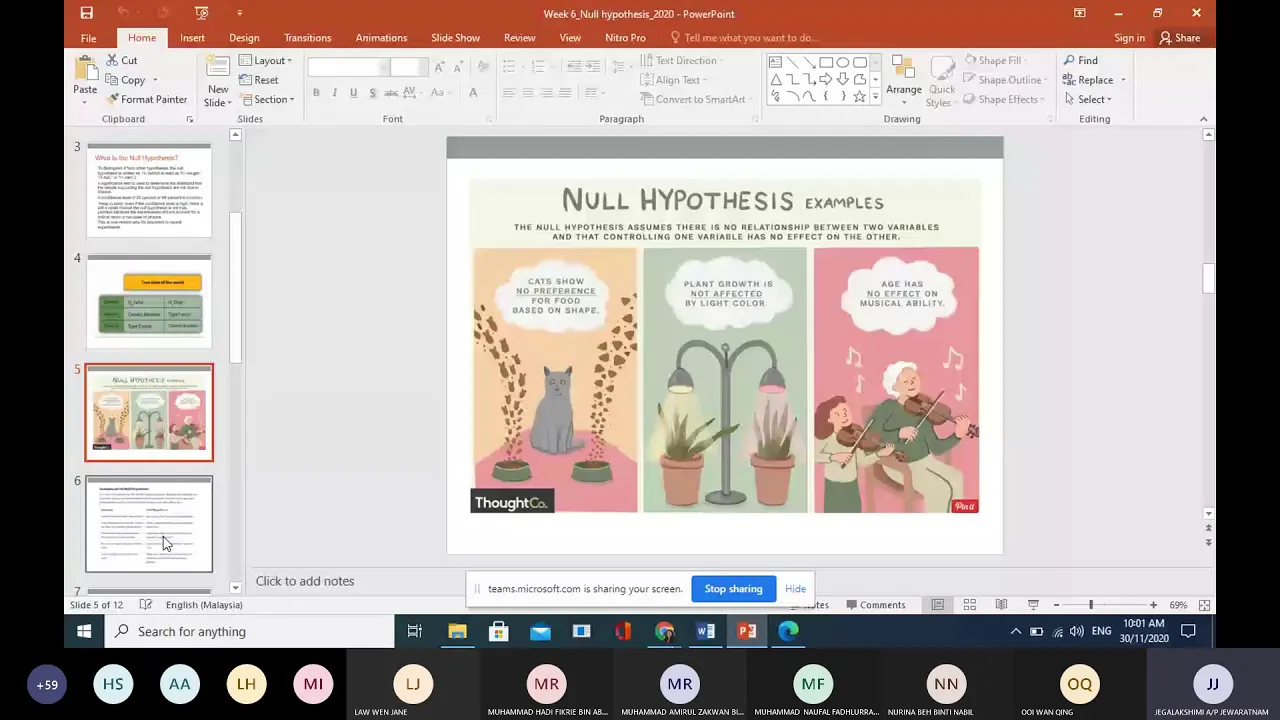Align text right
This screenshot has width=1280, height=720.
pyautogui.click(x=546, y=93)
